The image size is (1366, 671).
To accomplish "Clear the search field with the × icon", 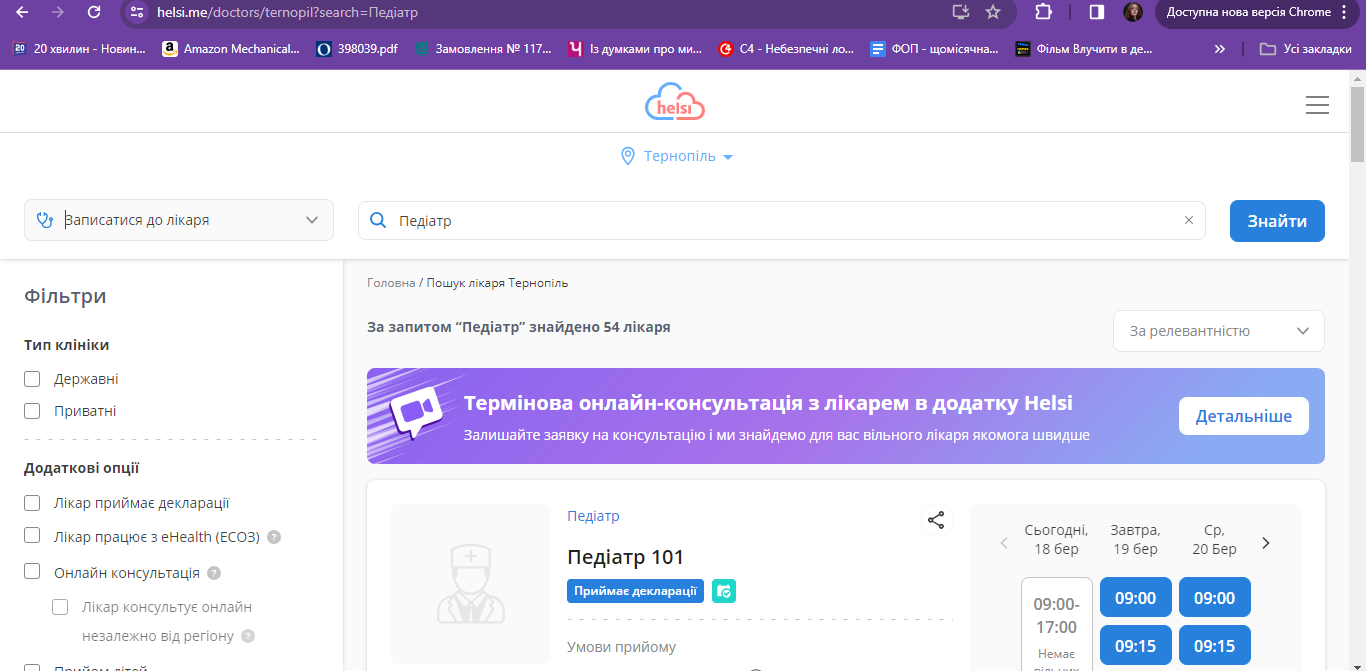I will [x=1188, y=220].
